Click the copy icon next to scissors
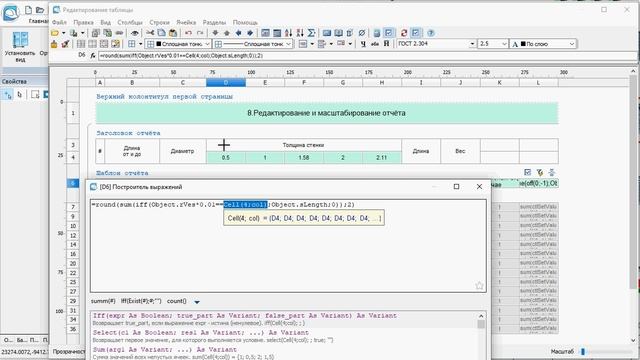 [162, 33]
